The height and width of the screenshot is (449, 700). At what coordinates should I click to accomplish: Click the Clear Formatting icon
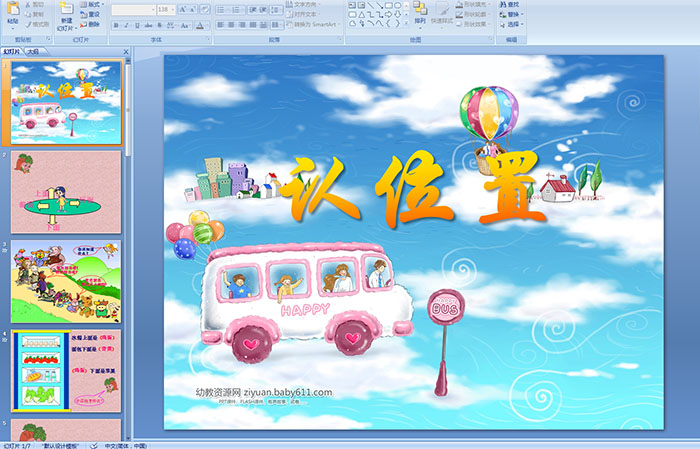pos(205,10)
